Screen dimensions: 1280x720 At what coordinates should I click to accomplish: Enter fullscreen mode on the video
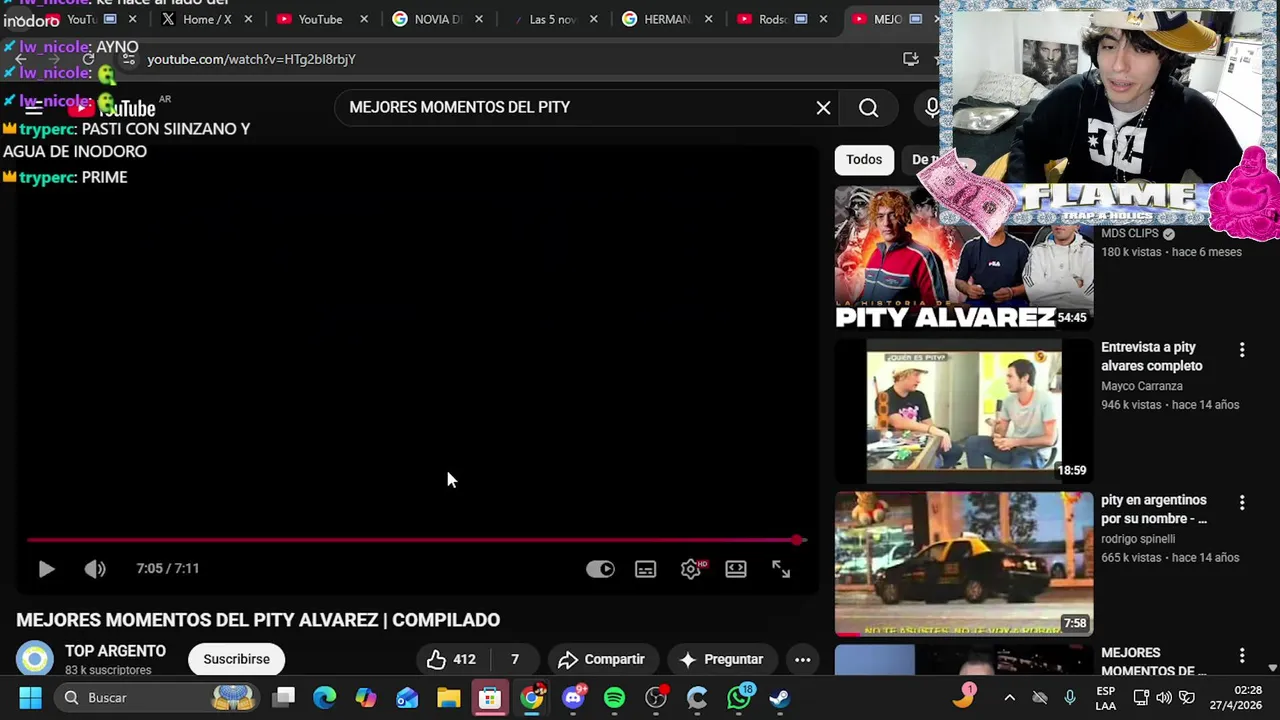pos(781,569)
